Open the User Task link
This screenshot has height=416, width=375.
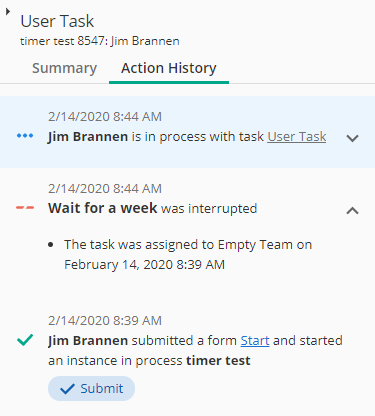click(x=297, y=137)
